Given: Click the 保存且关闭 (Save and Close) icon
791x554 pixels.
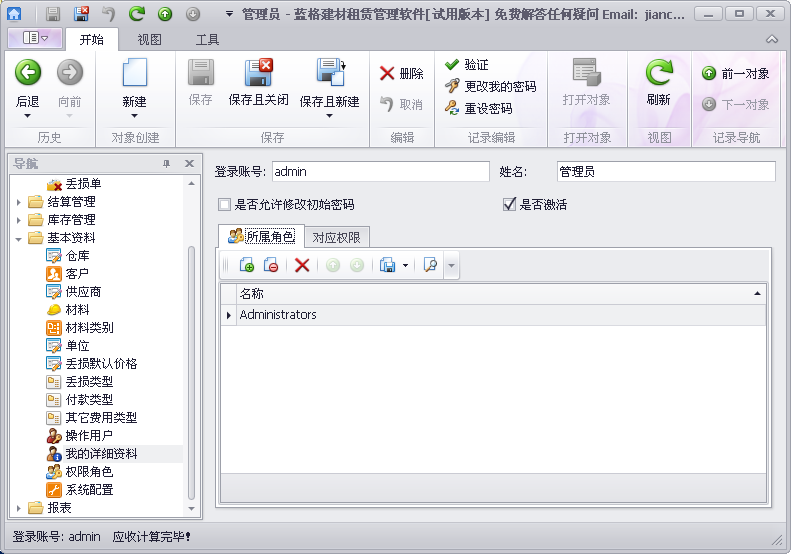Looking at the screenshot, I should [x=258, y=73].
